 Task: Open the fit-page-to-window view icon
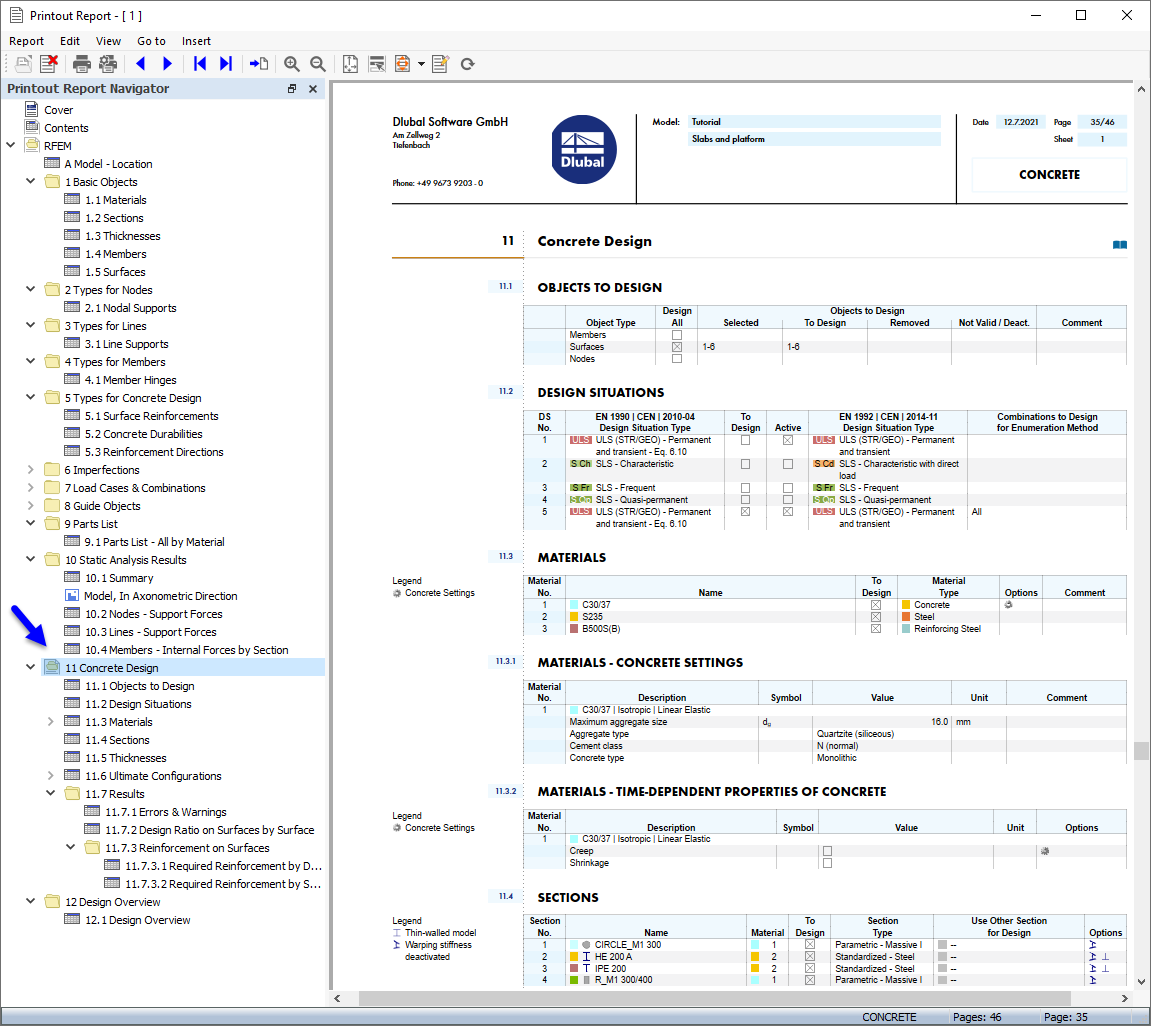(x=350, y=63)
